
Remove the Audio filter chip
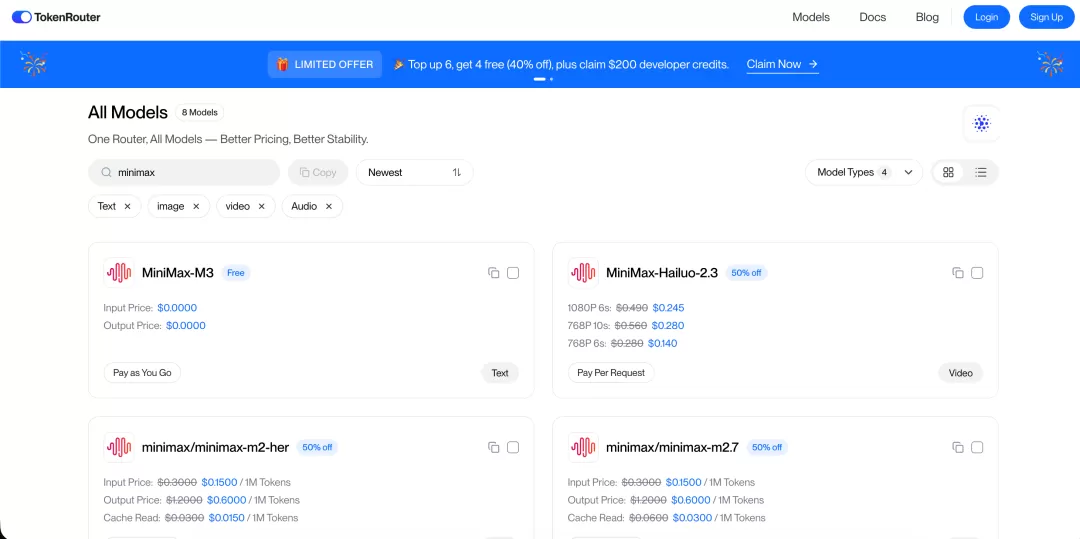click(329, 207)
